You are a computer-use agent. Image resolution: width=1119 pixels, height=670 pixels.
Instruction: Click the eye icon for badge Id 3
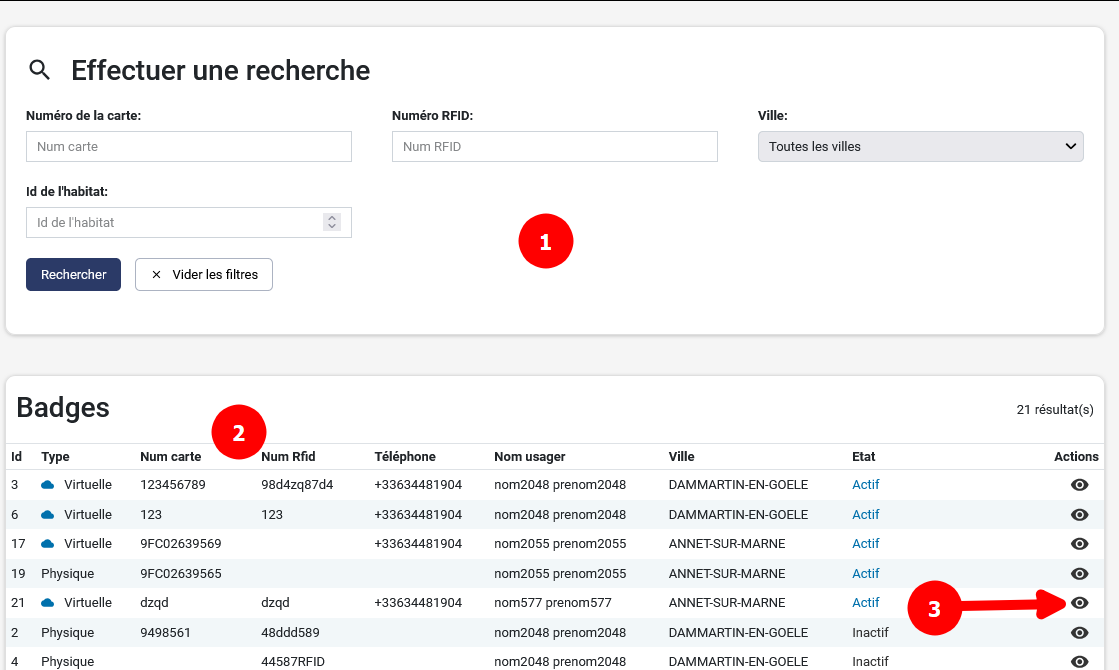(1079, 485)
